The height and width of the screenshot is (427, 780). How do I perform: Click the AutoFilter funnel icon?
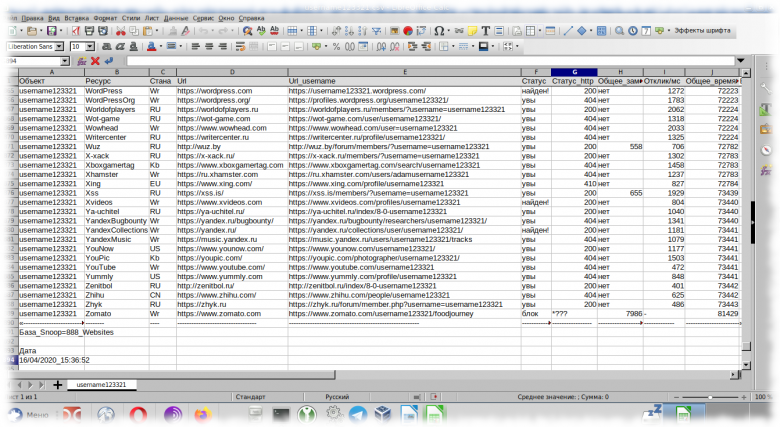pyautogui.click(x=377, y=31)
